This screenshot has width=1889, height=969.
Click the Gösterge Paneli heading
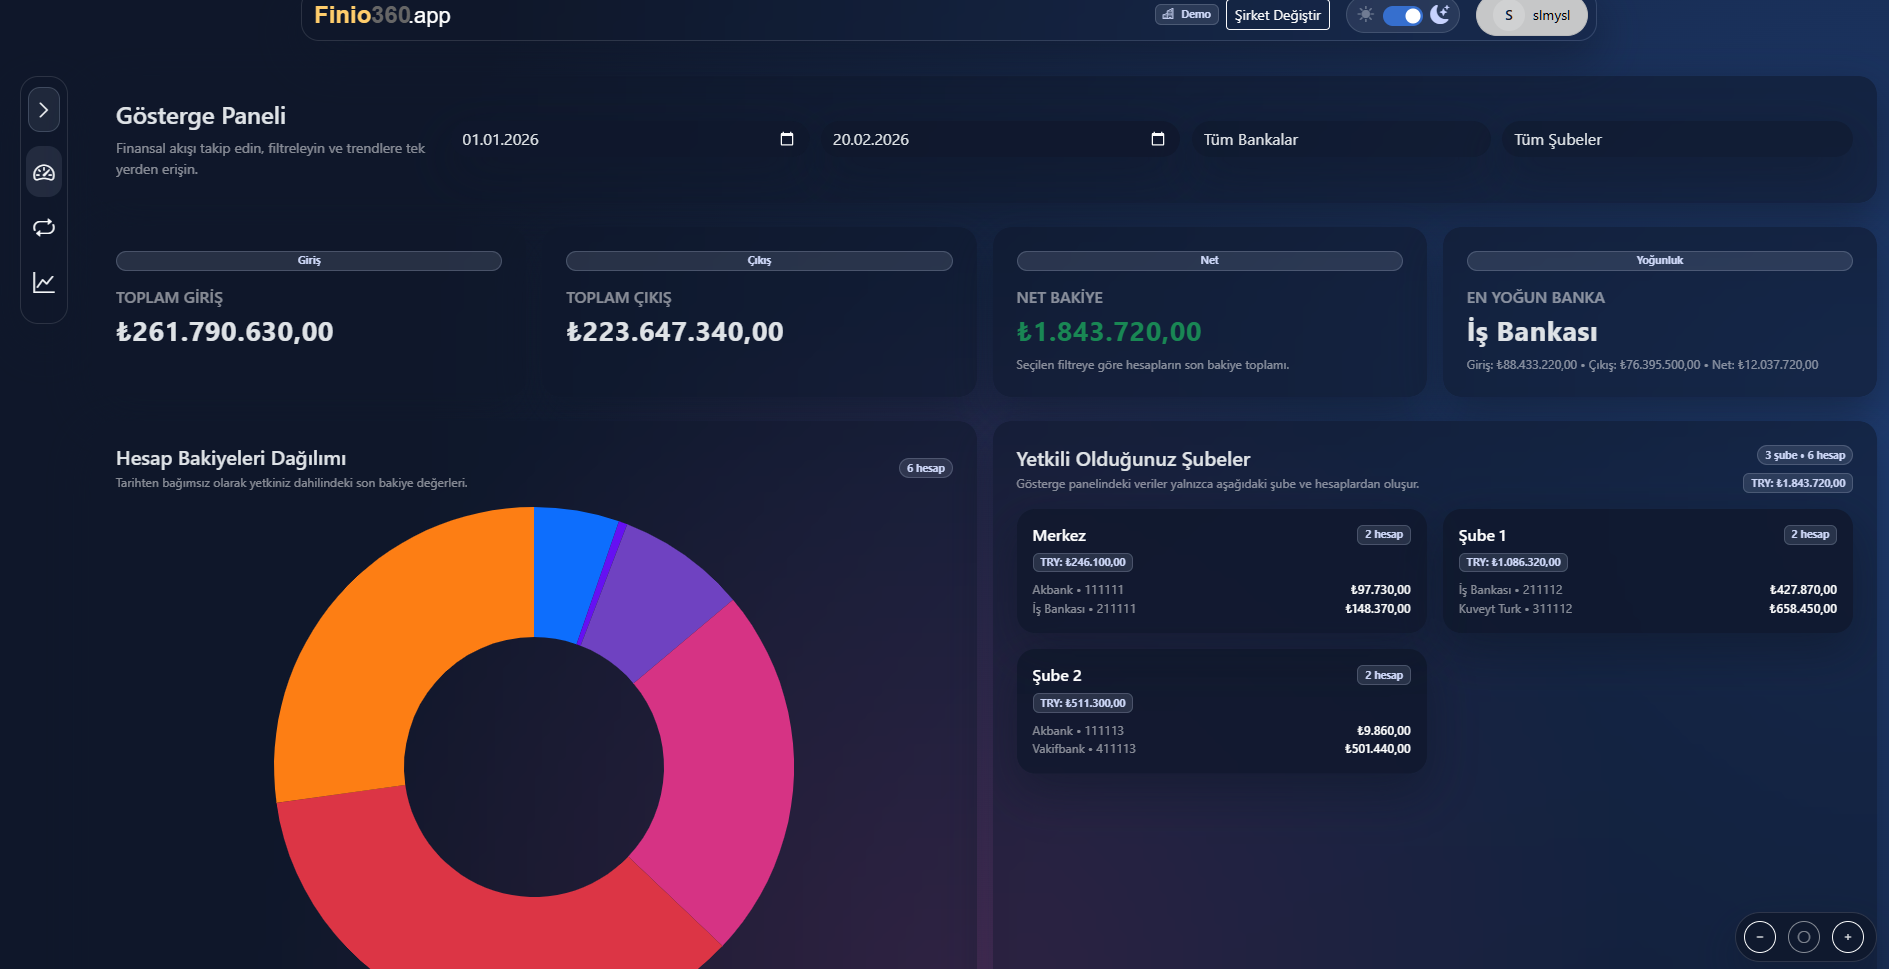tap(201, 116)
